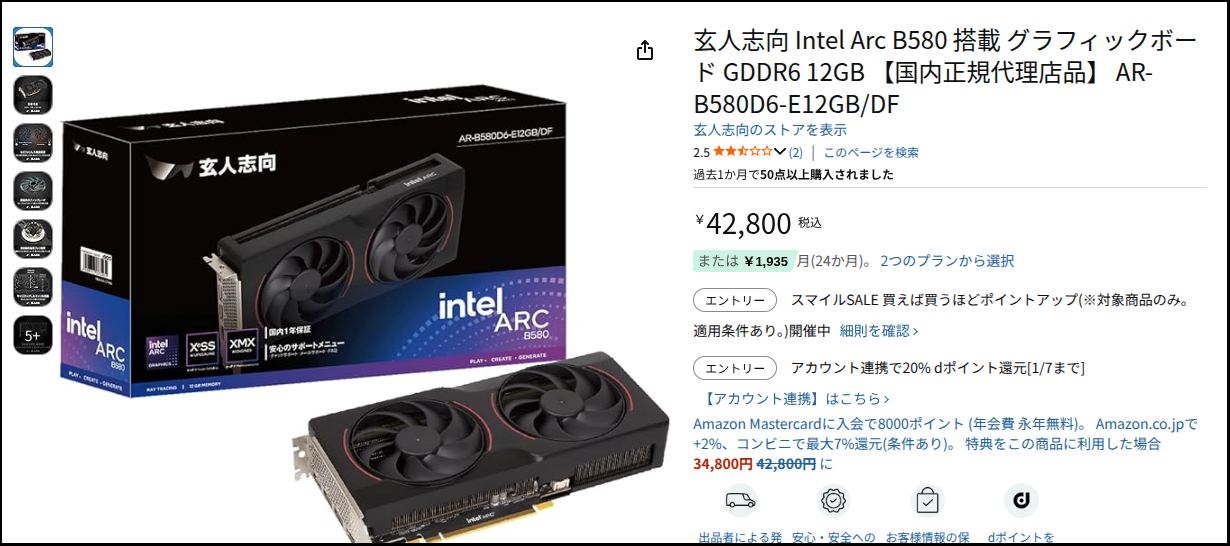Open 2つのプランから選択 link
1230x546 pixels.
947,261
